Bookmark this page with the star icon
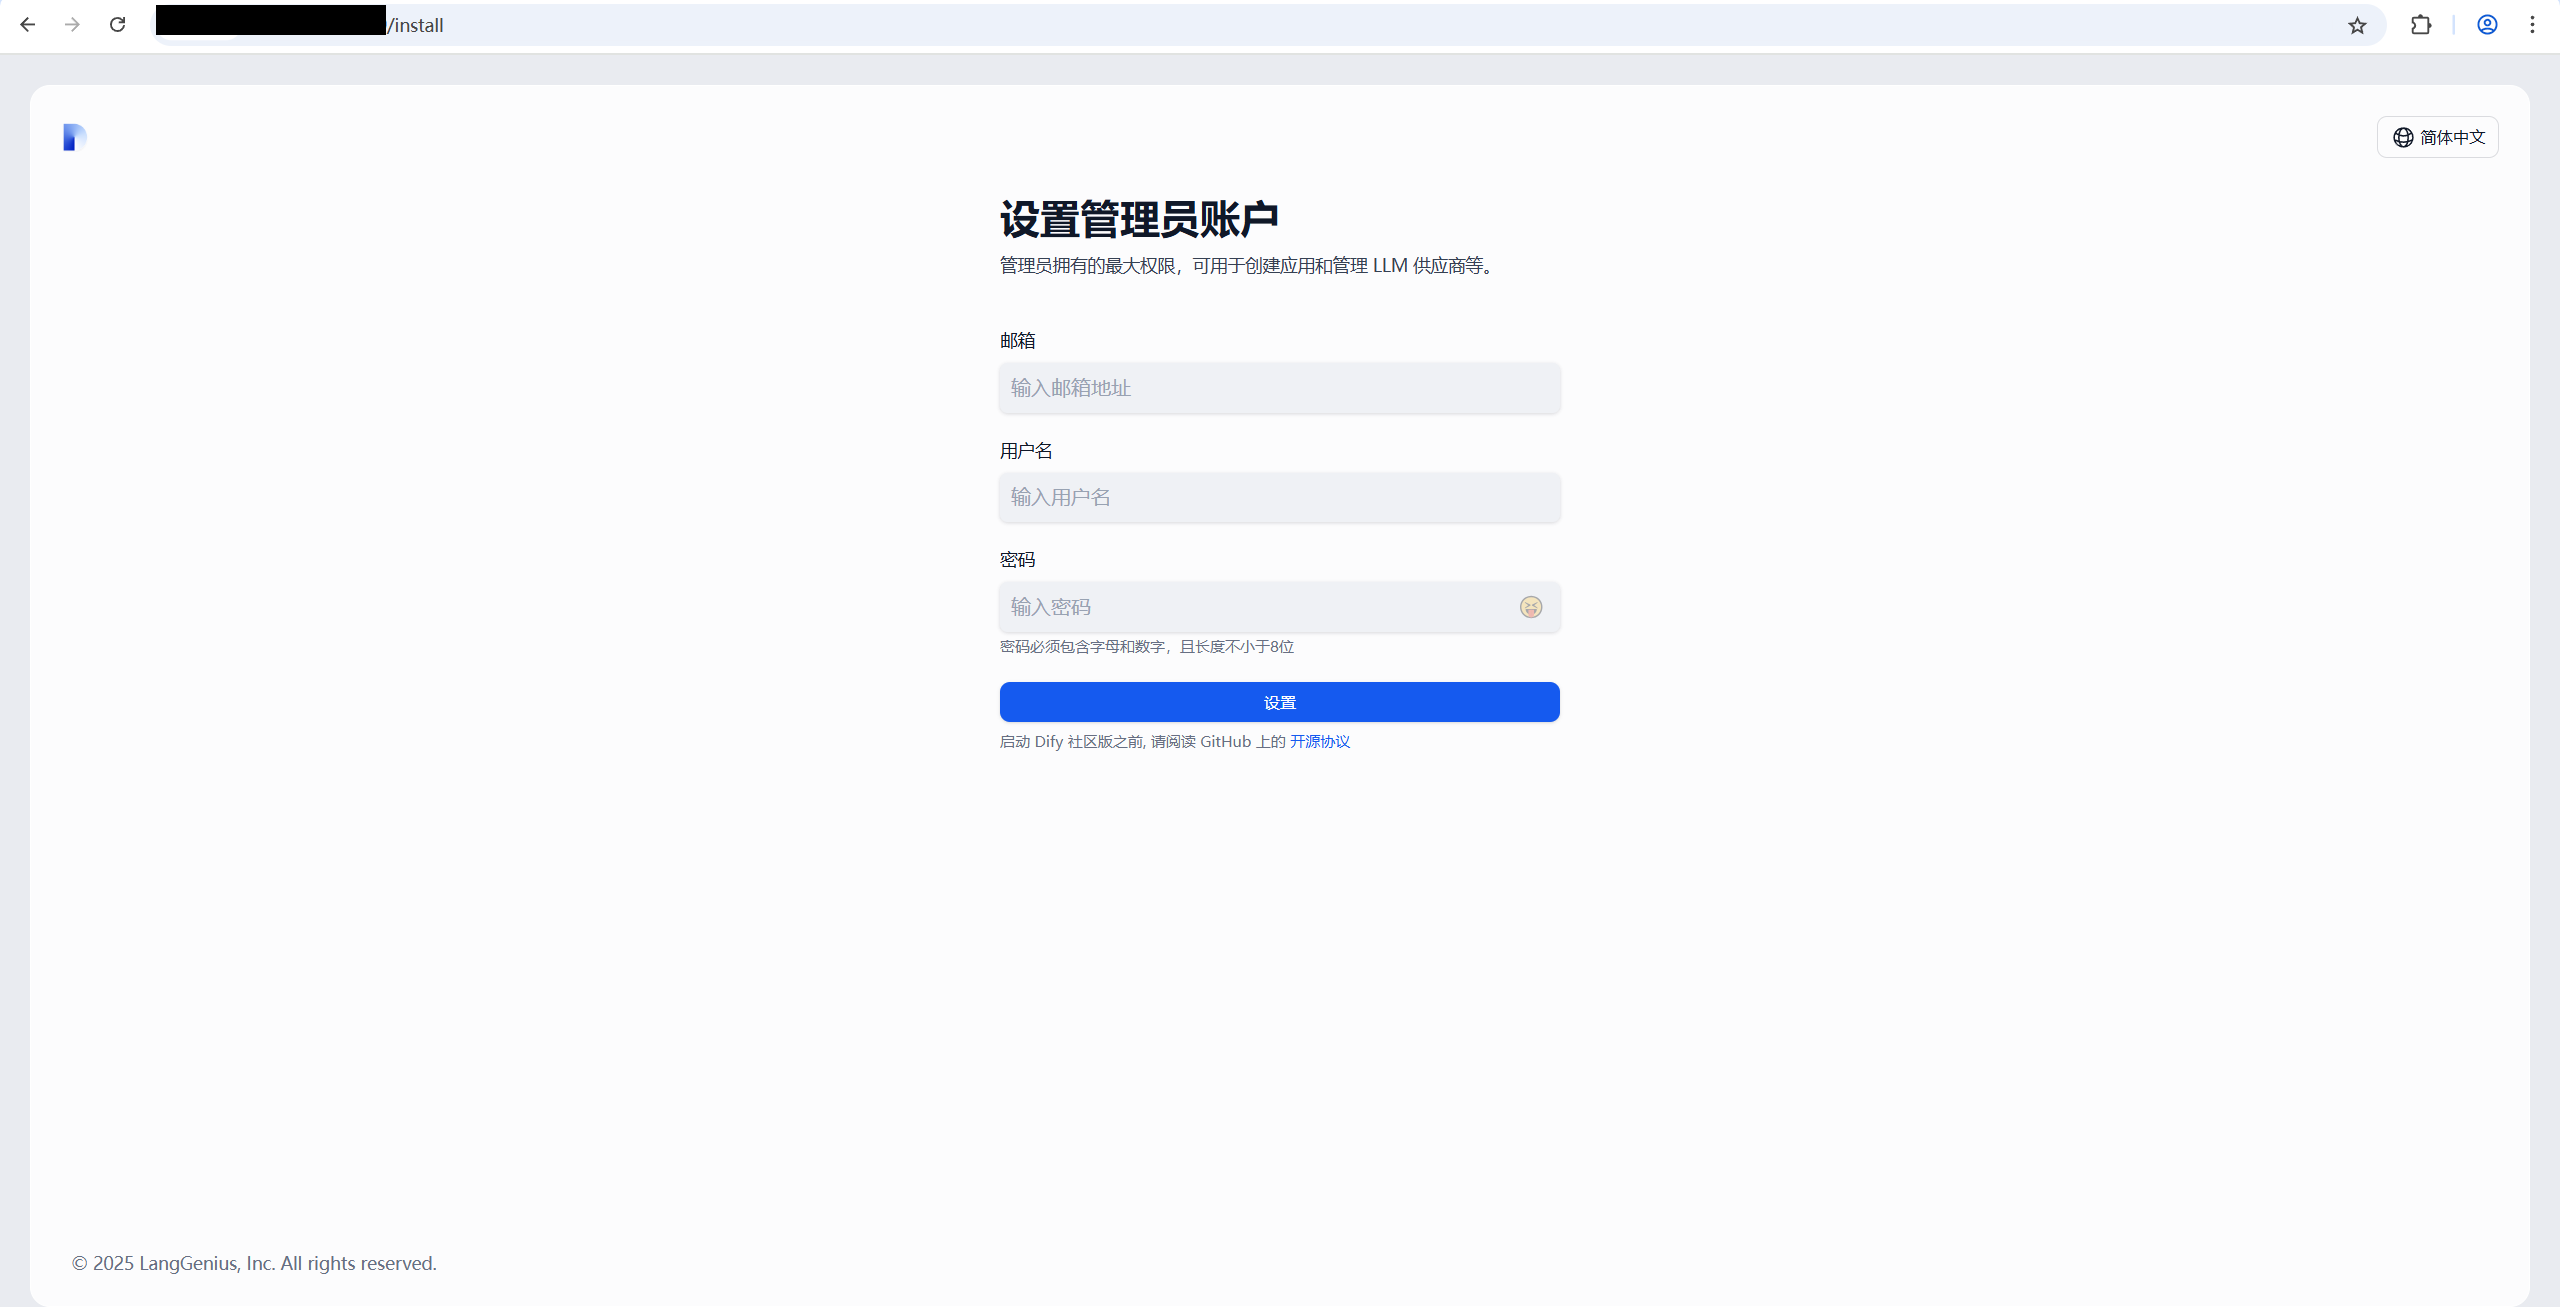The width and height of the screenshot is (2560, 1307). pyautogui.click(x=2357, y=25)
